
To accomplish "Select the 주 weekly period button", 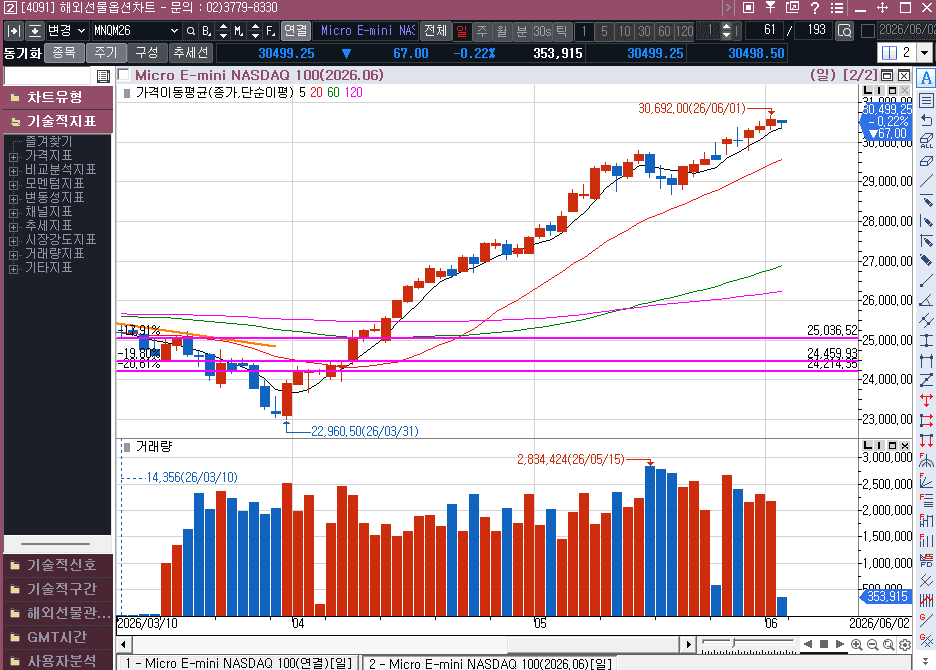I will [x=482, y=30].
